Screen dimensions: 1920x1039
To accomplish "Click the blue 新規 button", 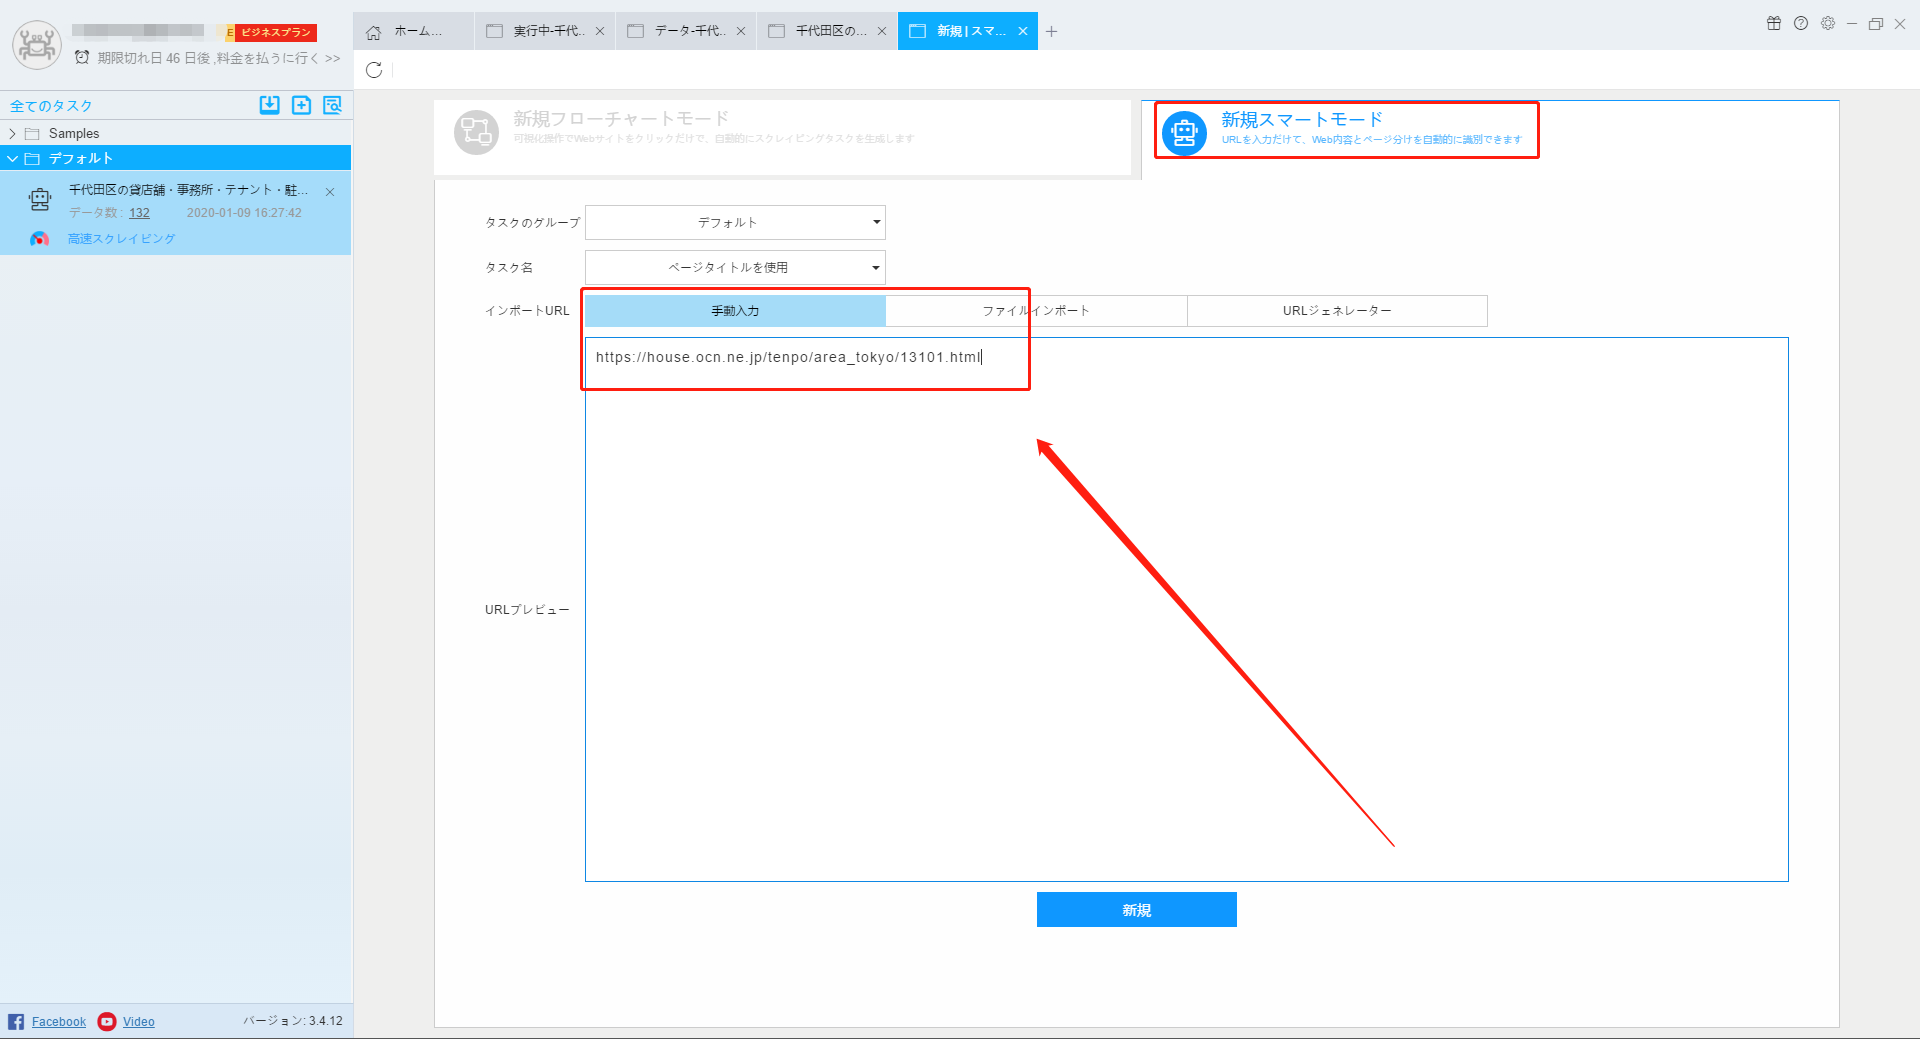I will 1136,910.
